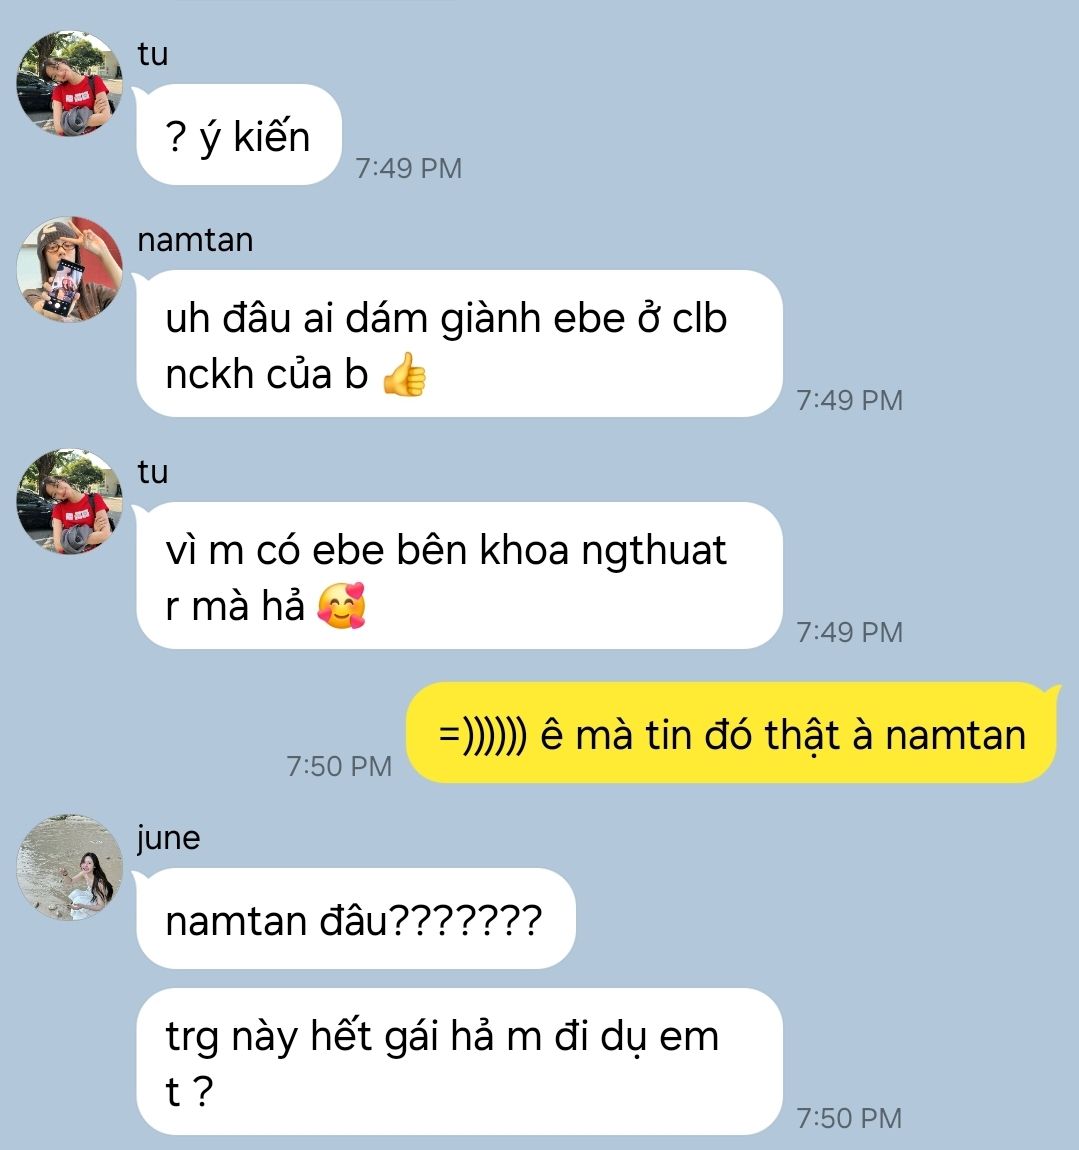This screenshot has width=1079, height=1150.
Task: Open namtan's profile avatar
Action: tap(70, 269)
